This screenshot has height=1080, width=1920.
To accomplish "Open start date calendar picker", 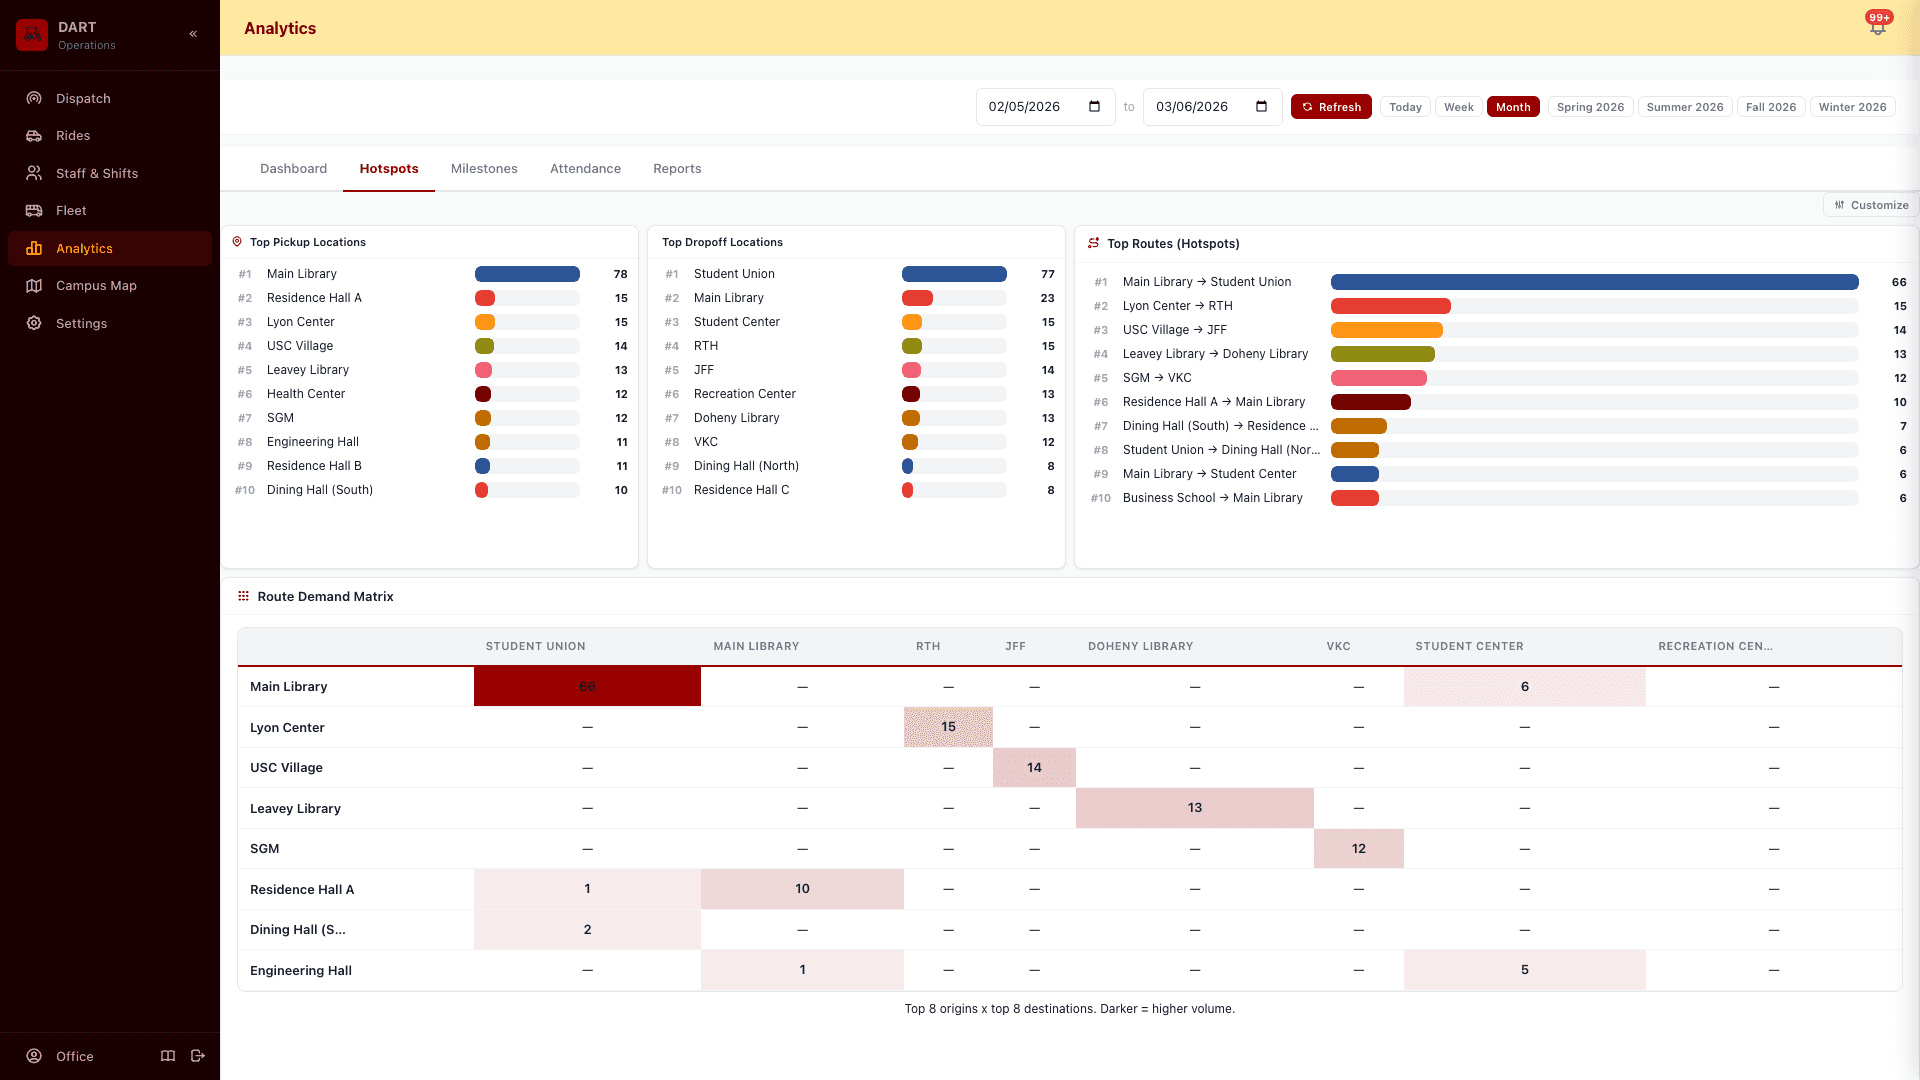I will point(1094,107).
